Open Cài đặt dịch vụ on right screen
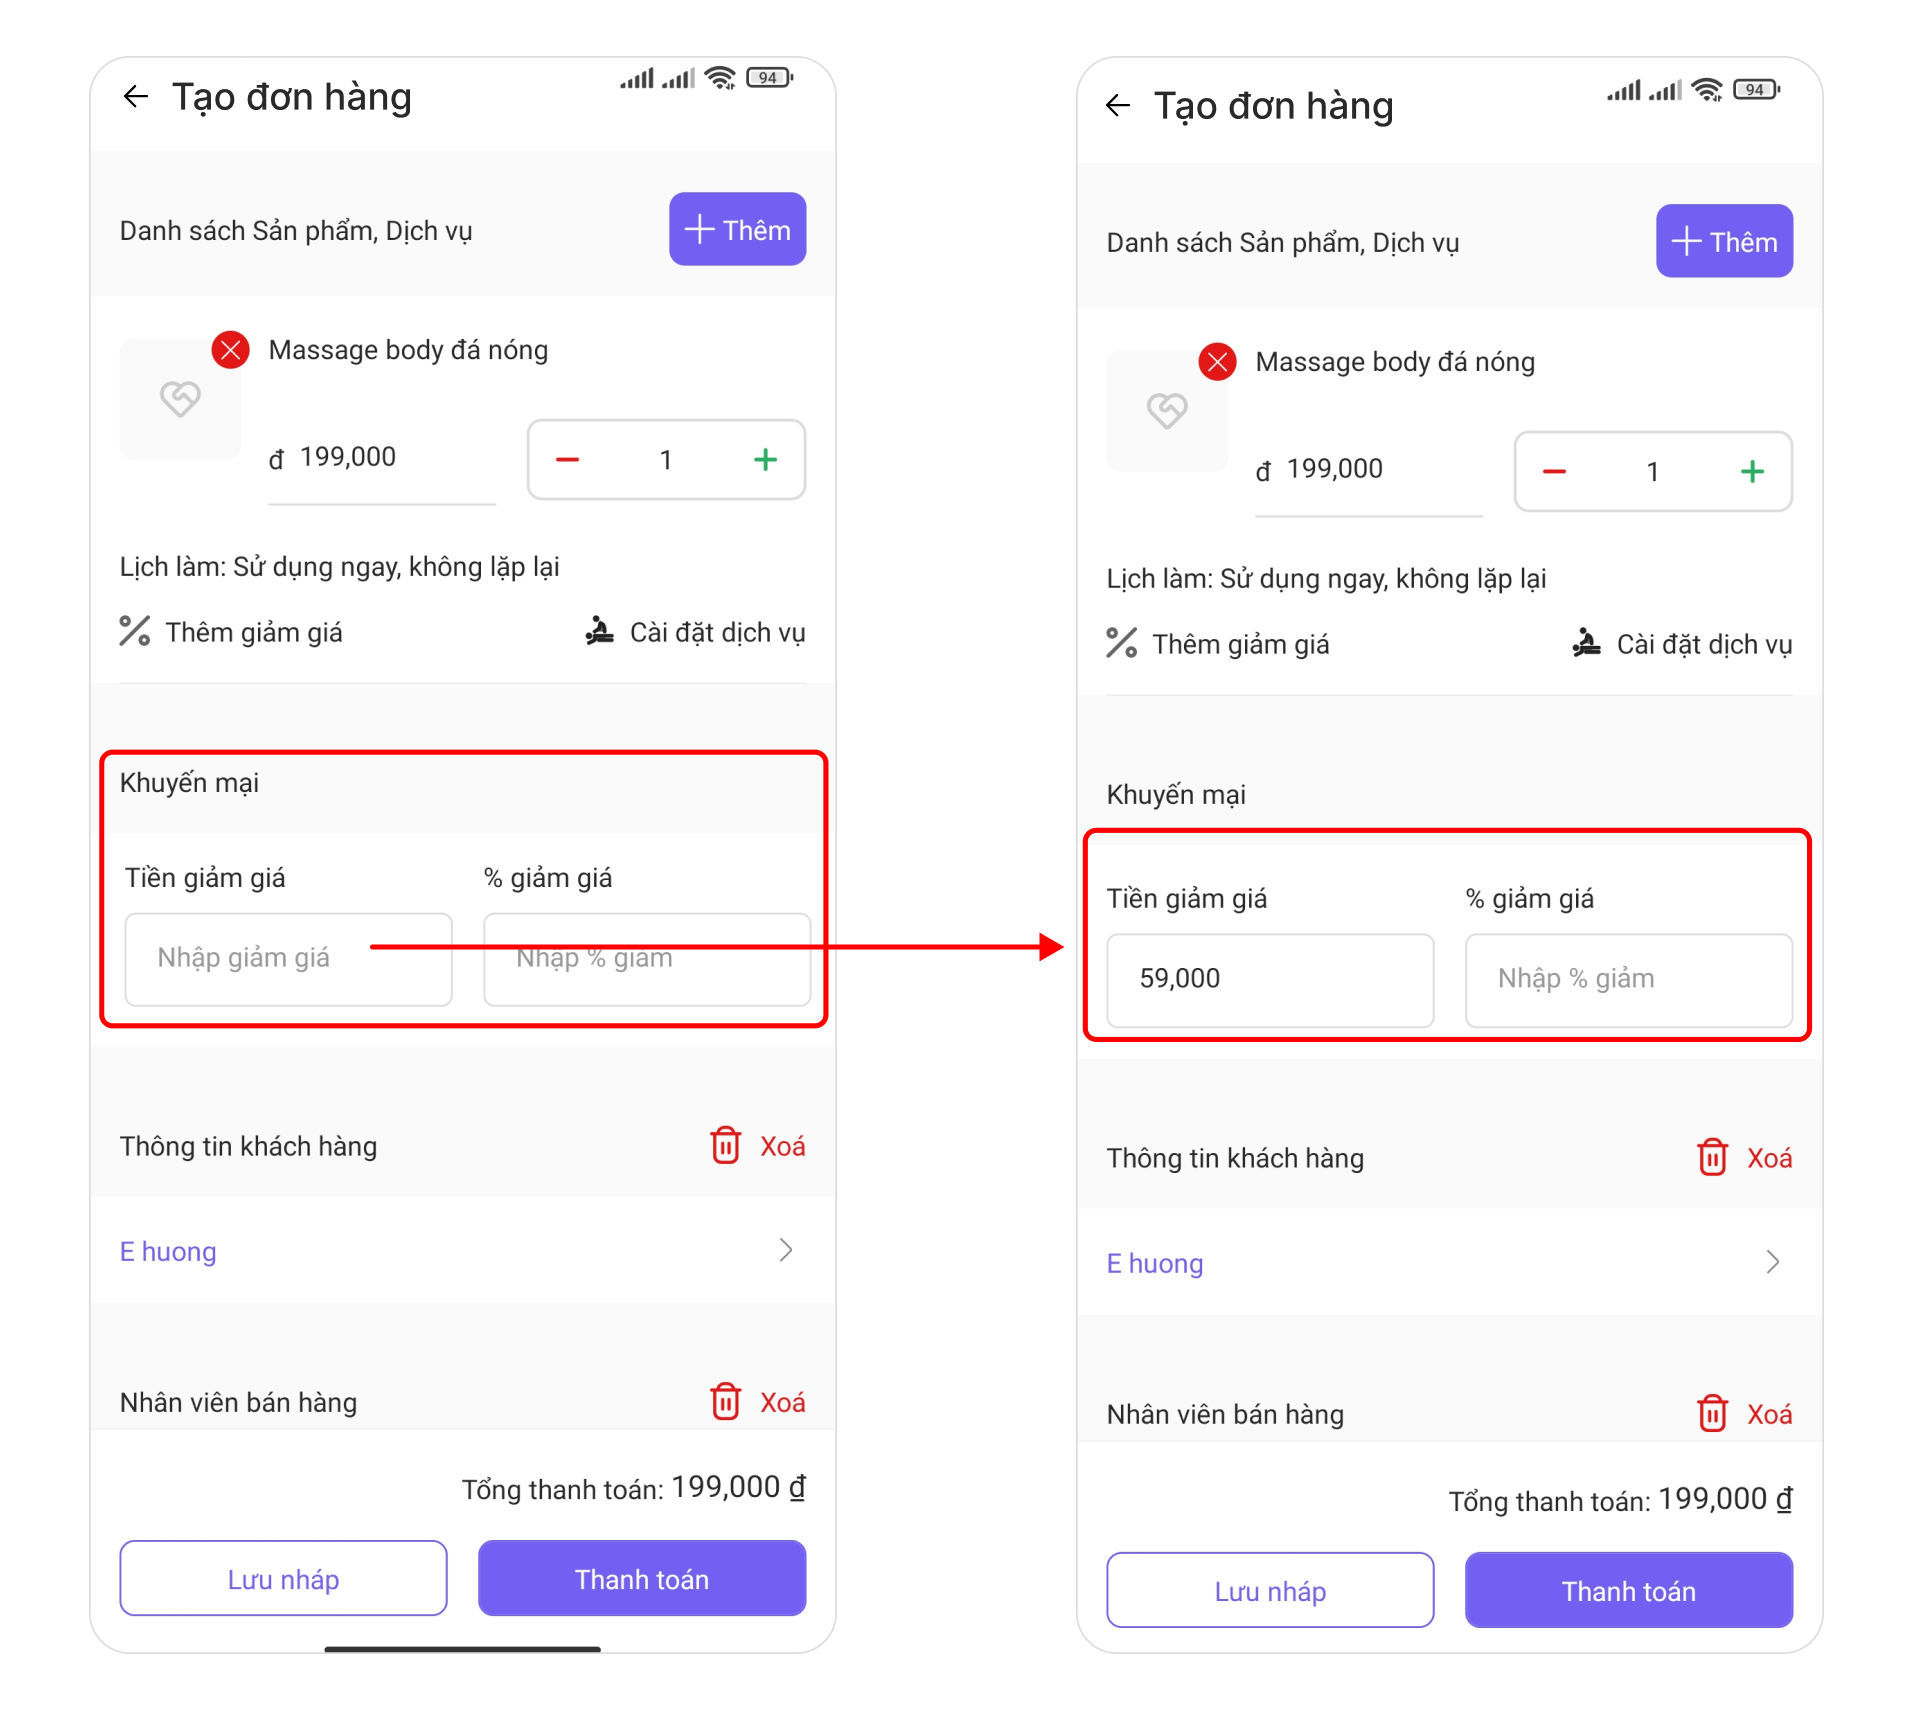This screenshot has height=1709, width=1920. pos(1683,644)
